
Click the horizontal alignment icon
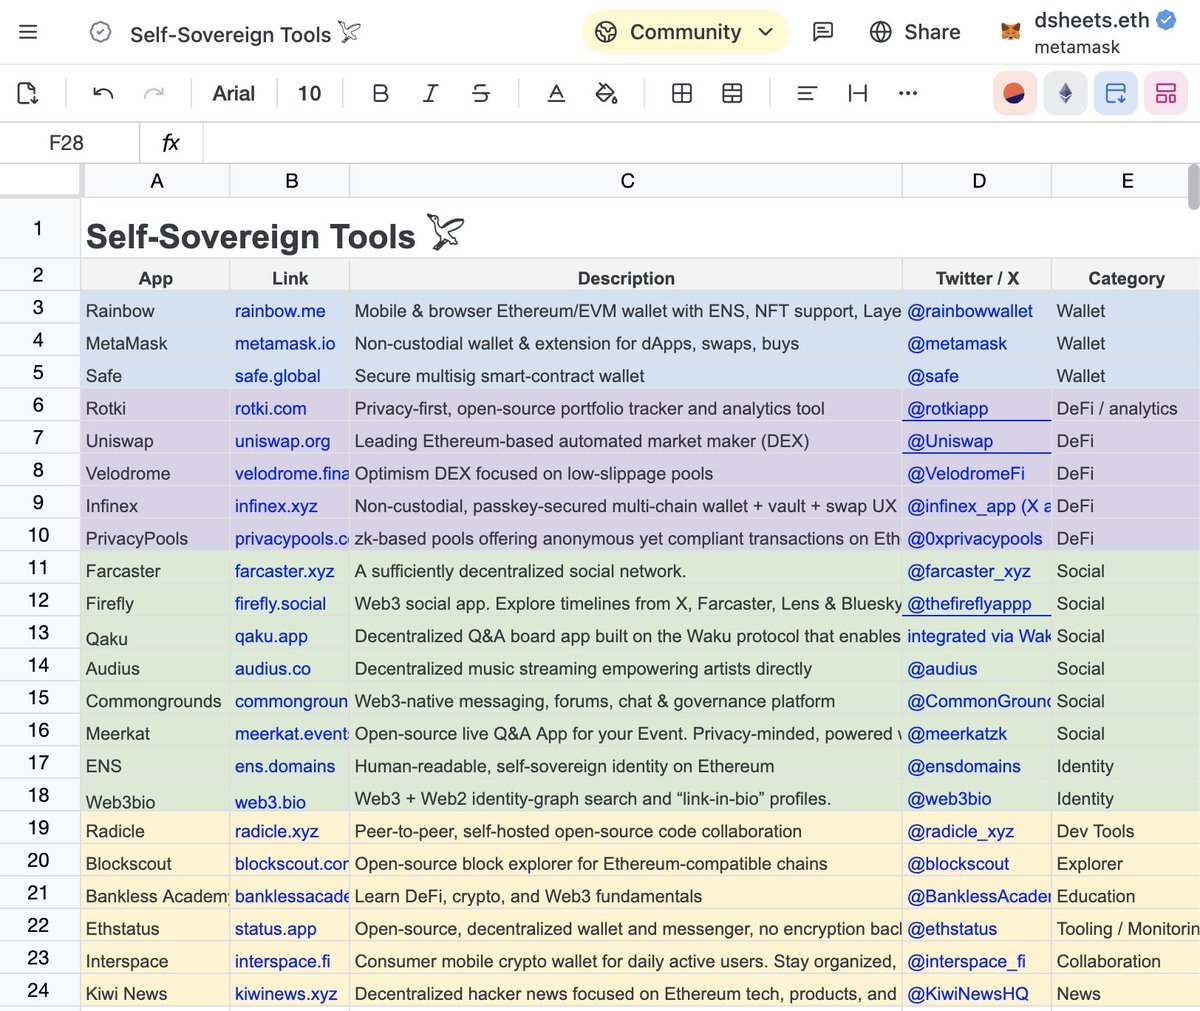pyautogui.click(x=806, y=93)
